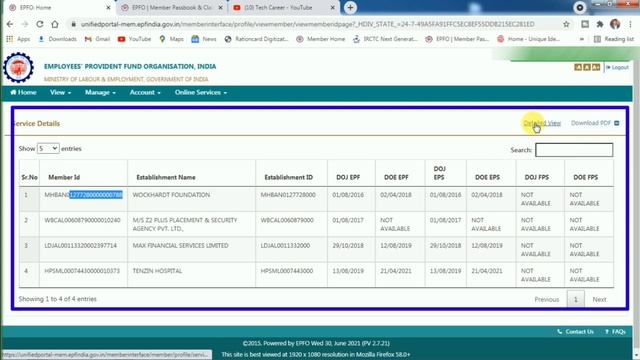Open the YouTube bookmark

click(135, 39)
